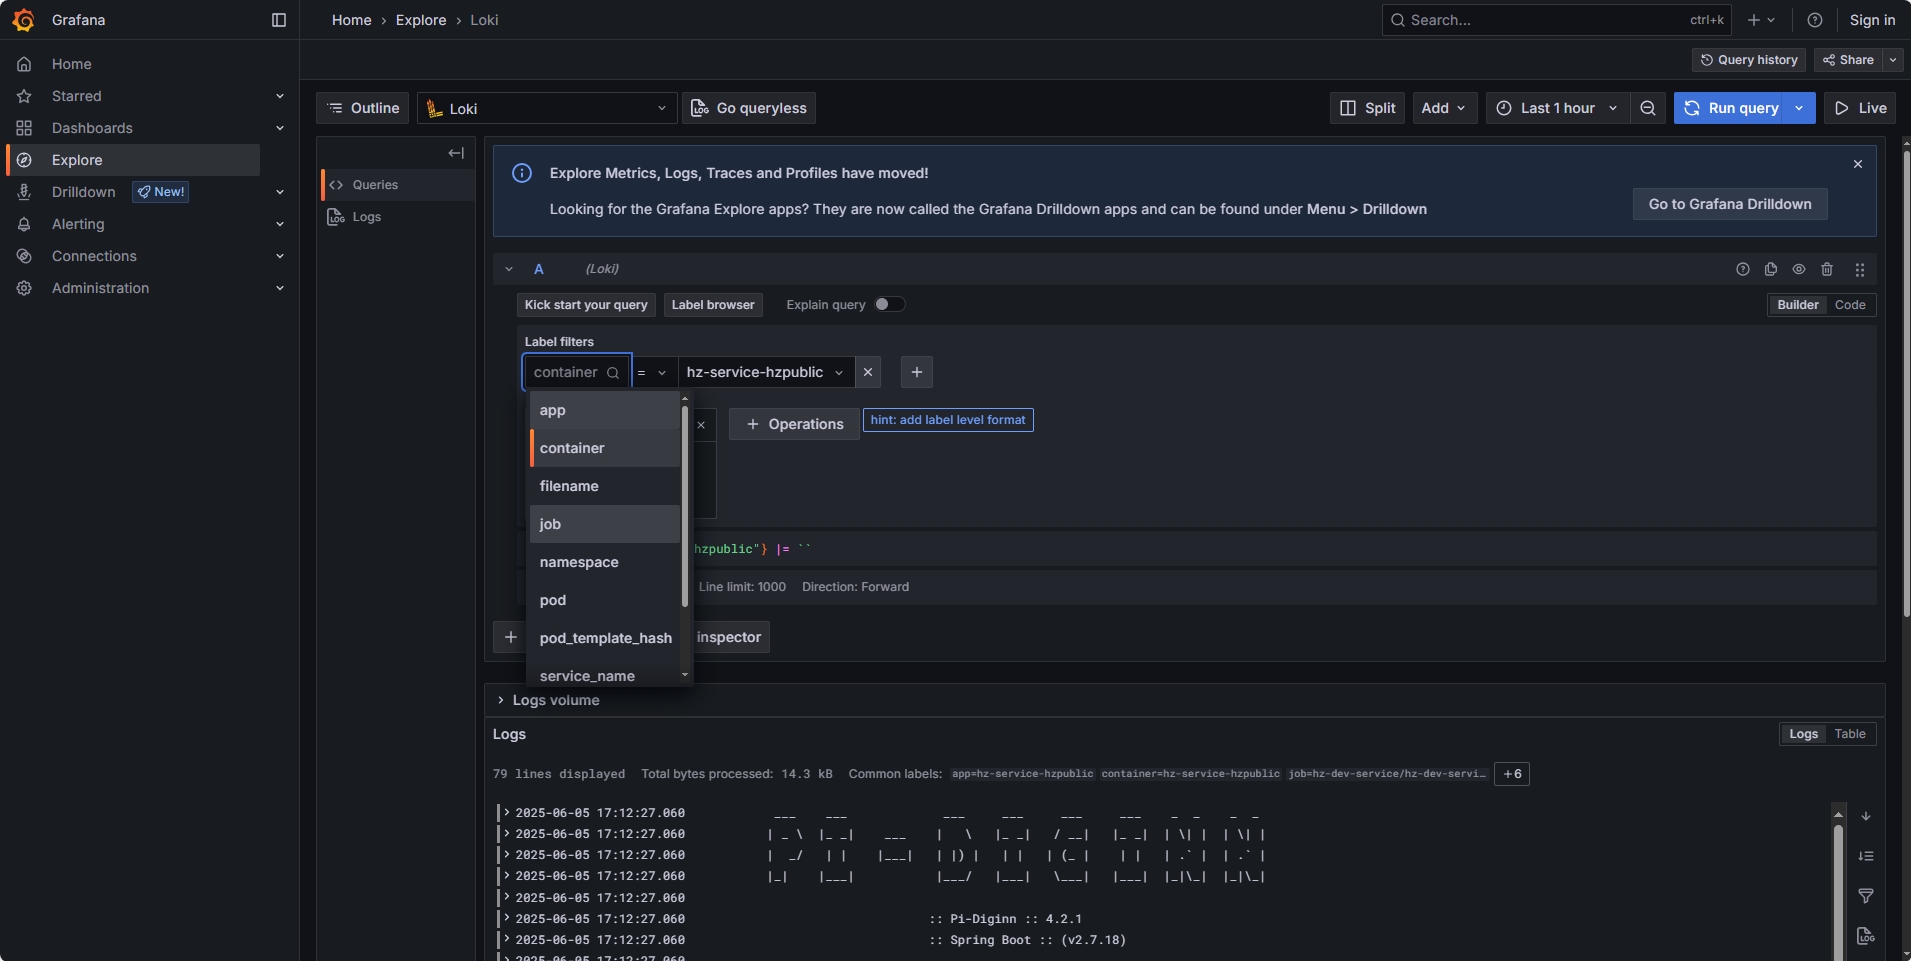Screen dimensions: 1911x961
Task: Click the zoom out time range icon
Action: point(1647,108)
